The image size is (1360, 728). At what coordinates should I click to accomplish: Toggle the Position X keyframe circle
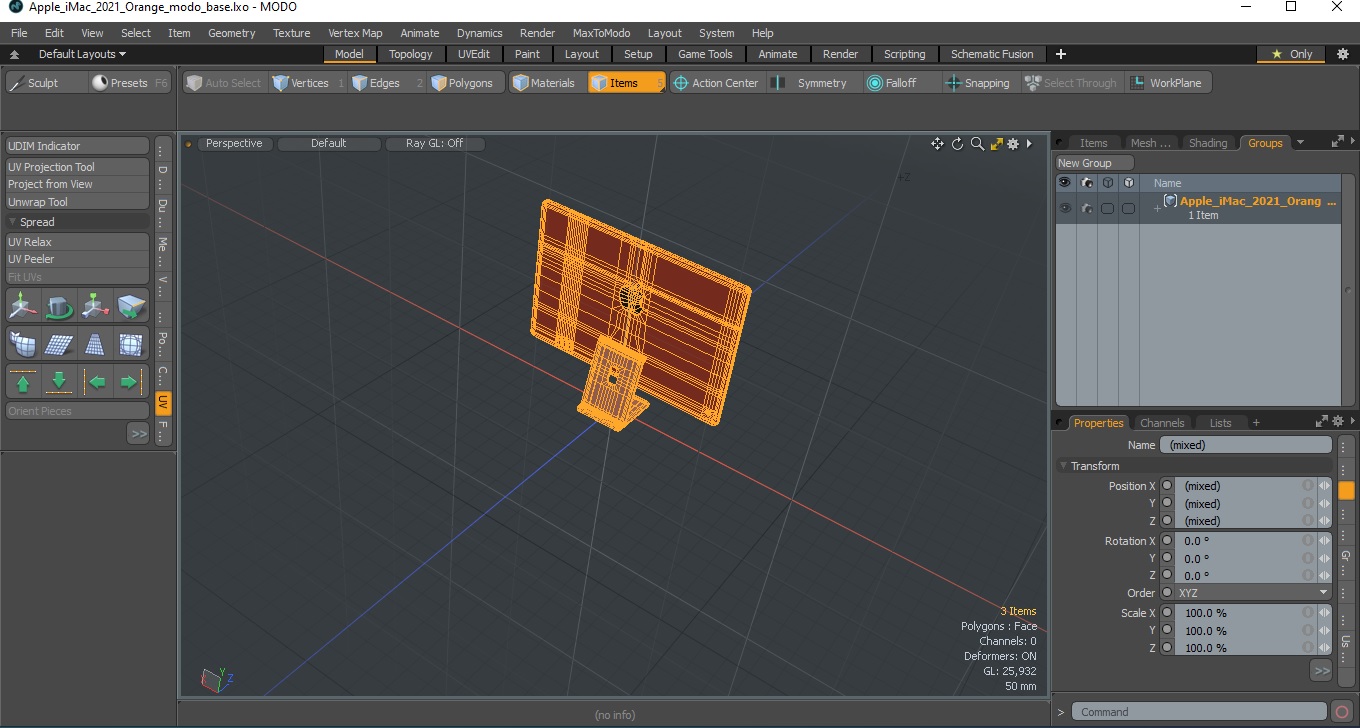[1167, 486]
